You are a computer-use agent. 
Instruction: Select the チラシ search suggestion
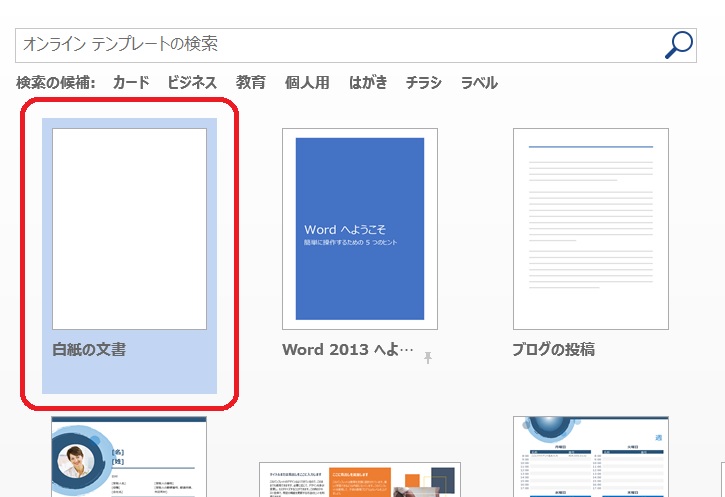point(423,83)
